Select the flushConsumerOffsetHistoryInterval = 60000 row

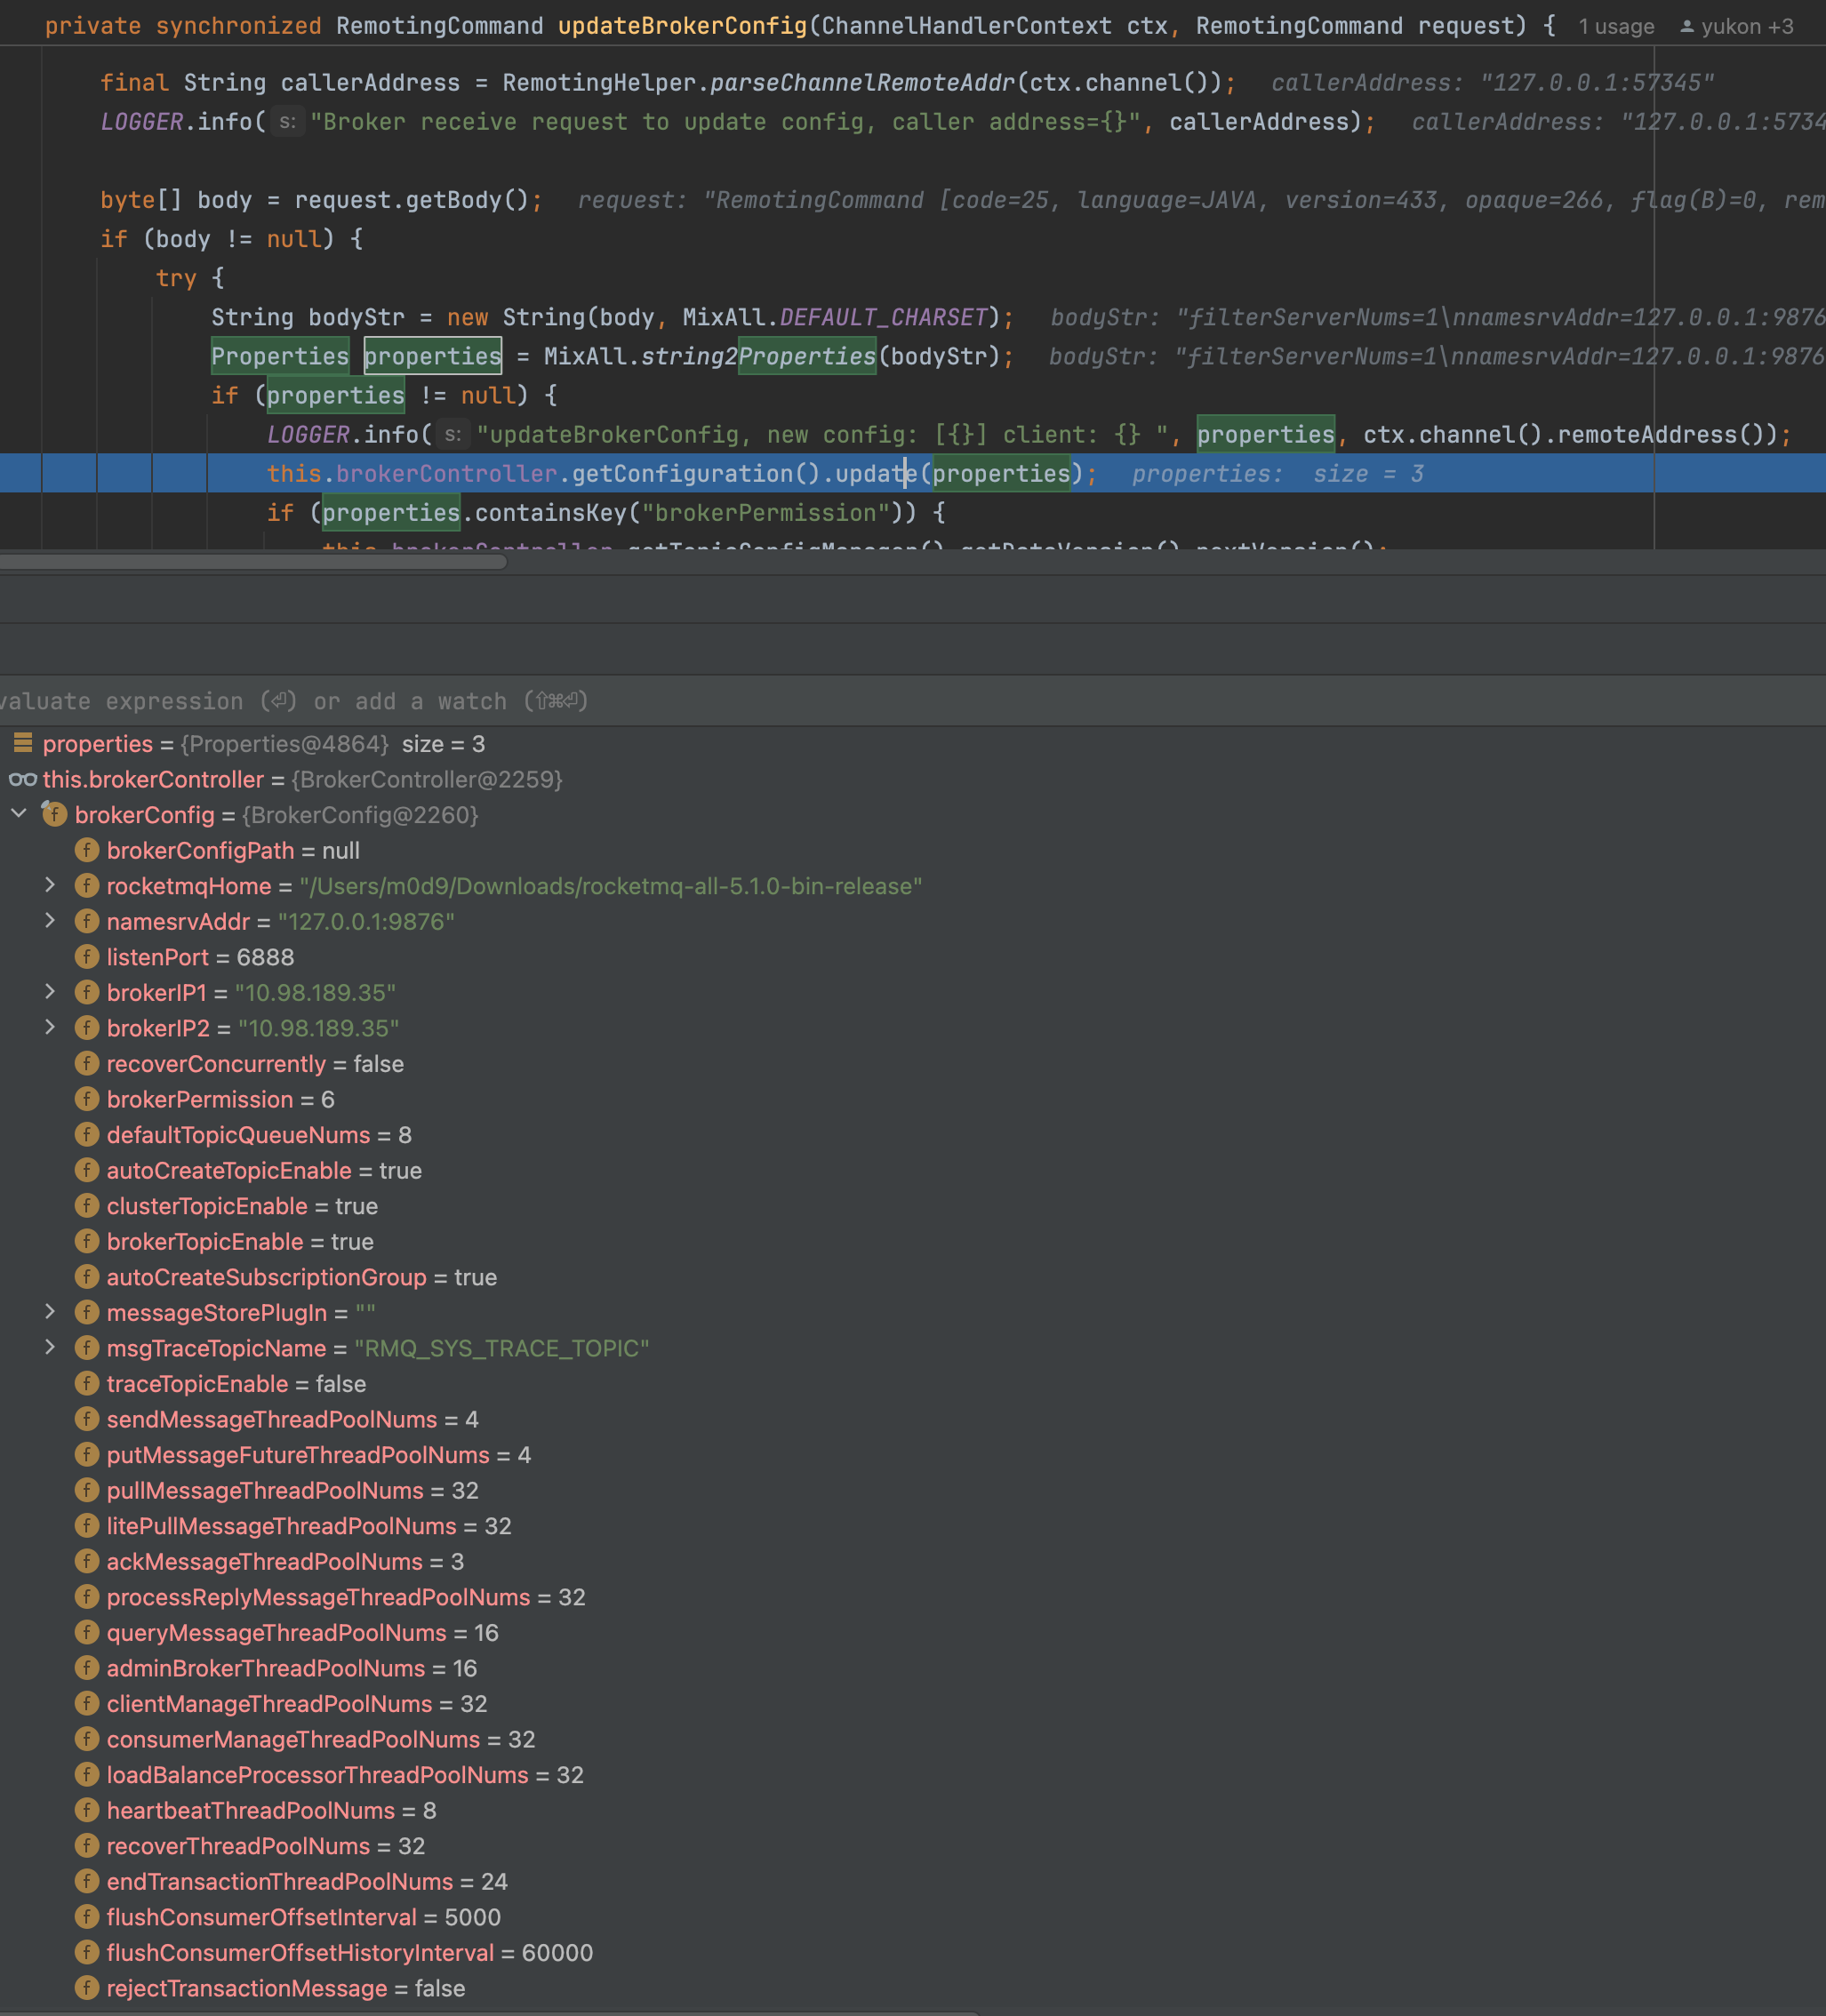[x=913, y=1952]
